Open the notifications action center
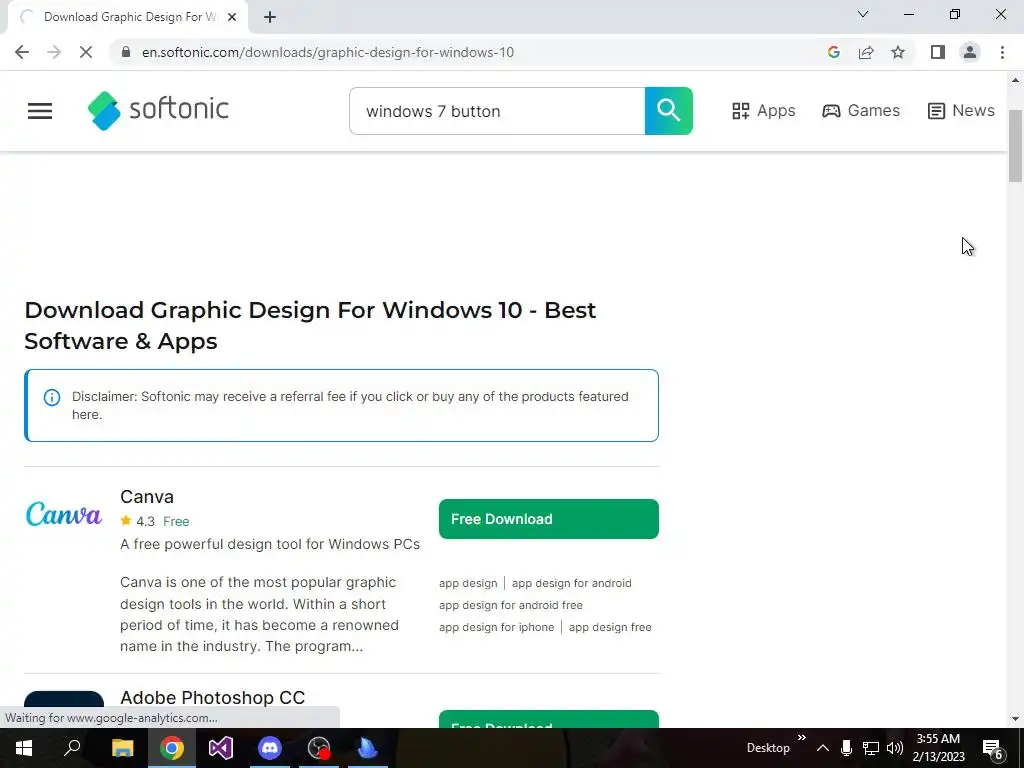 993,749
